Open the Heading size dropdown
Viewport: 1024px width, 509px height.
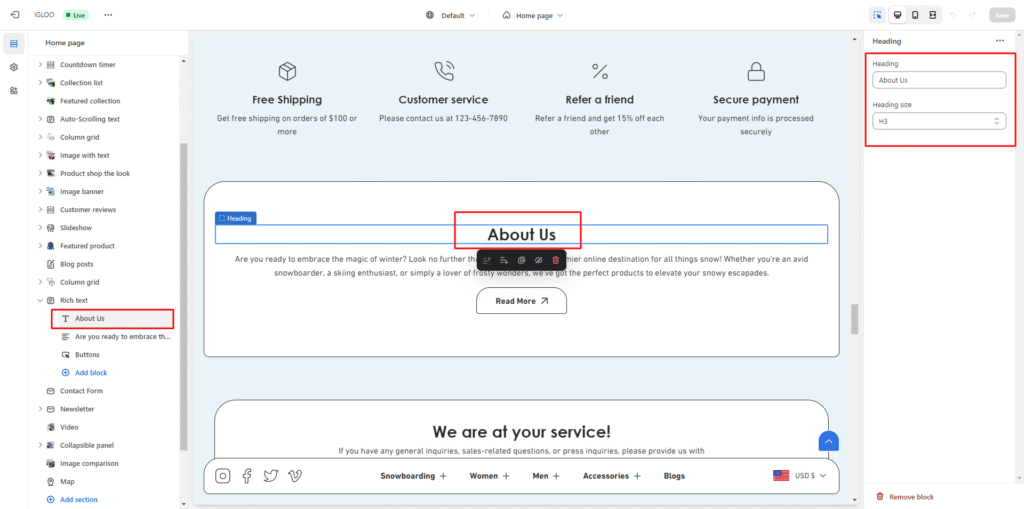[938, 121]
